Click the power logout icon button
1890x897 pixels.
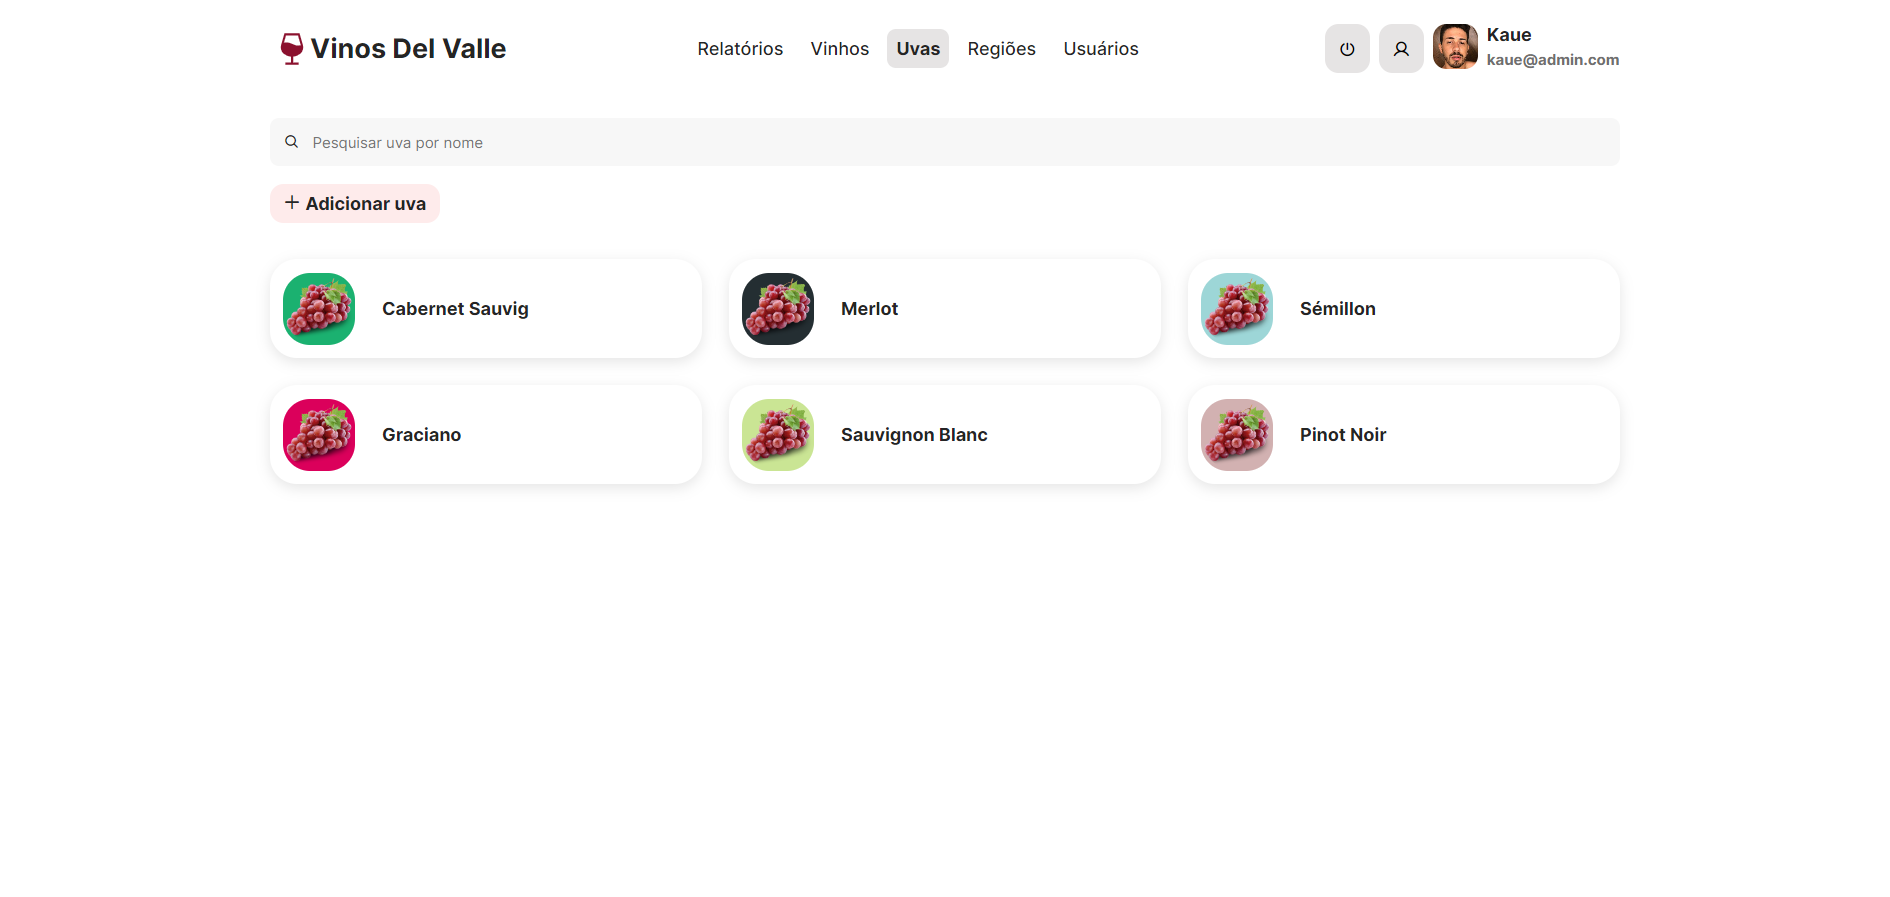coord(1347,49)
